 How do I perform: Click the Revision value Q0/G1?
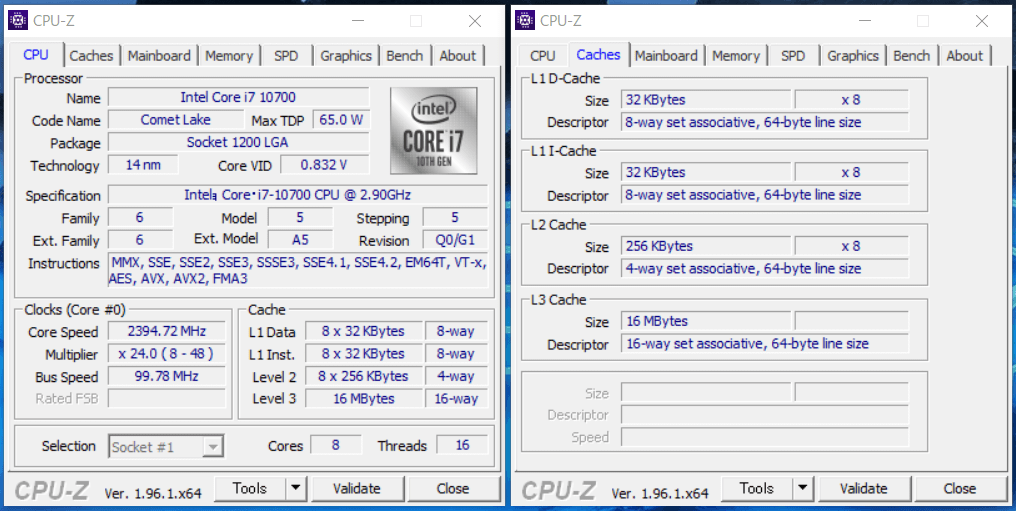pyautogui.click(x=455, y=240)
